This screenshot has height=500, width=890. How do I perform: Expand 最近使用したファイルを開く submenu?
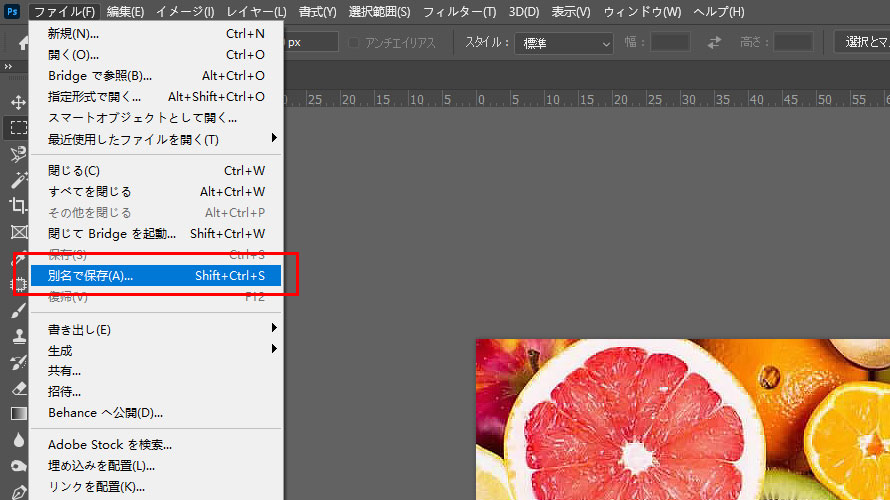(x=274, y=138)
